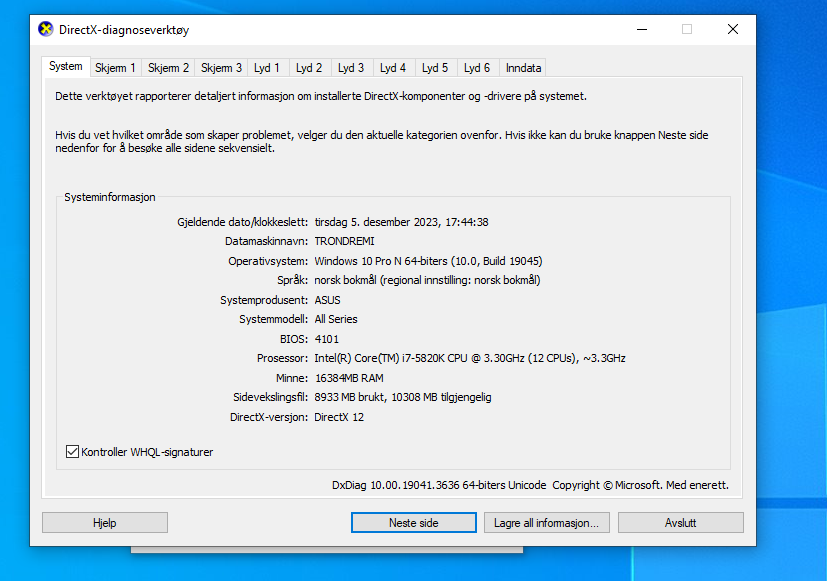827x581 pixels.
Task: Open the Skjerm 3 tab
Action: pos(221,68)
